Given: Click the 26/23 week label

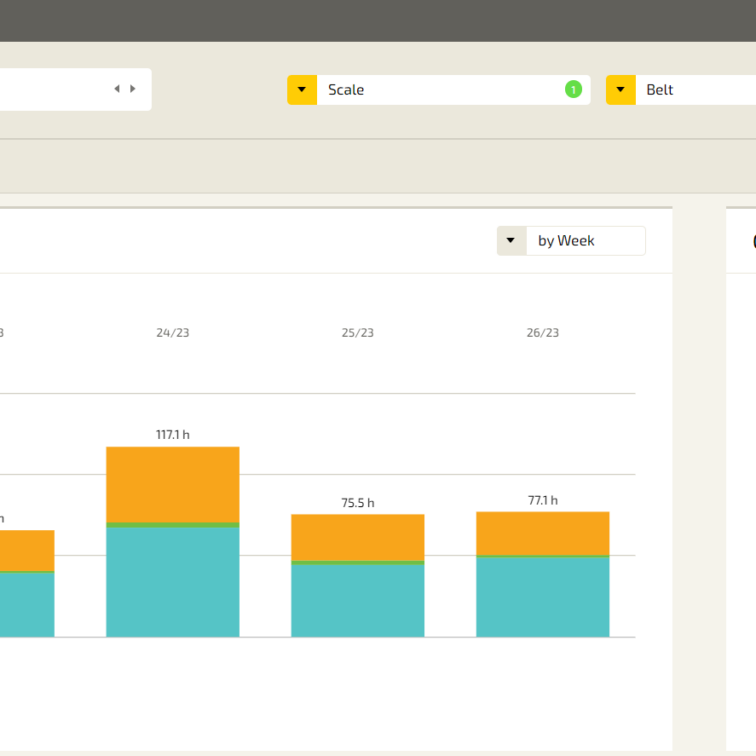Looking at the screenshot, I should pyautogui.click(x=542, y=333).
